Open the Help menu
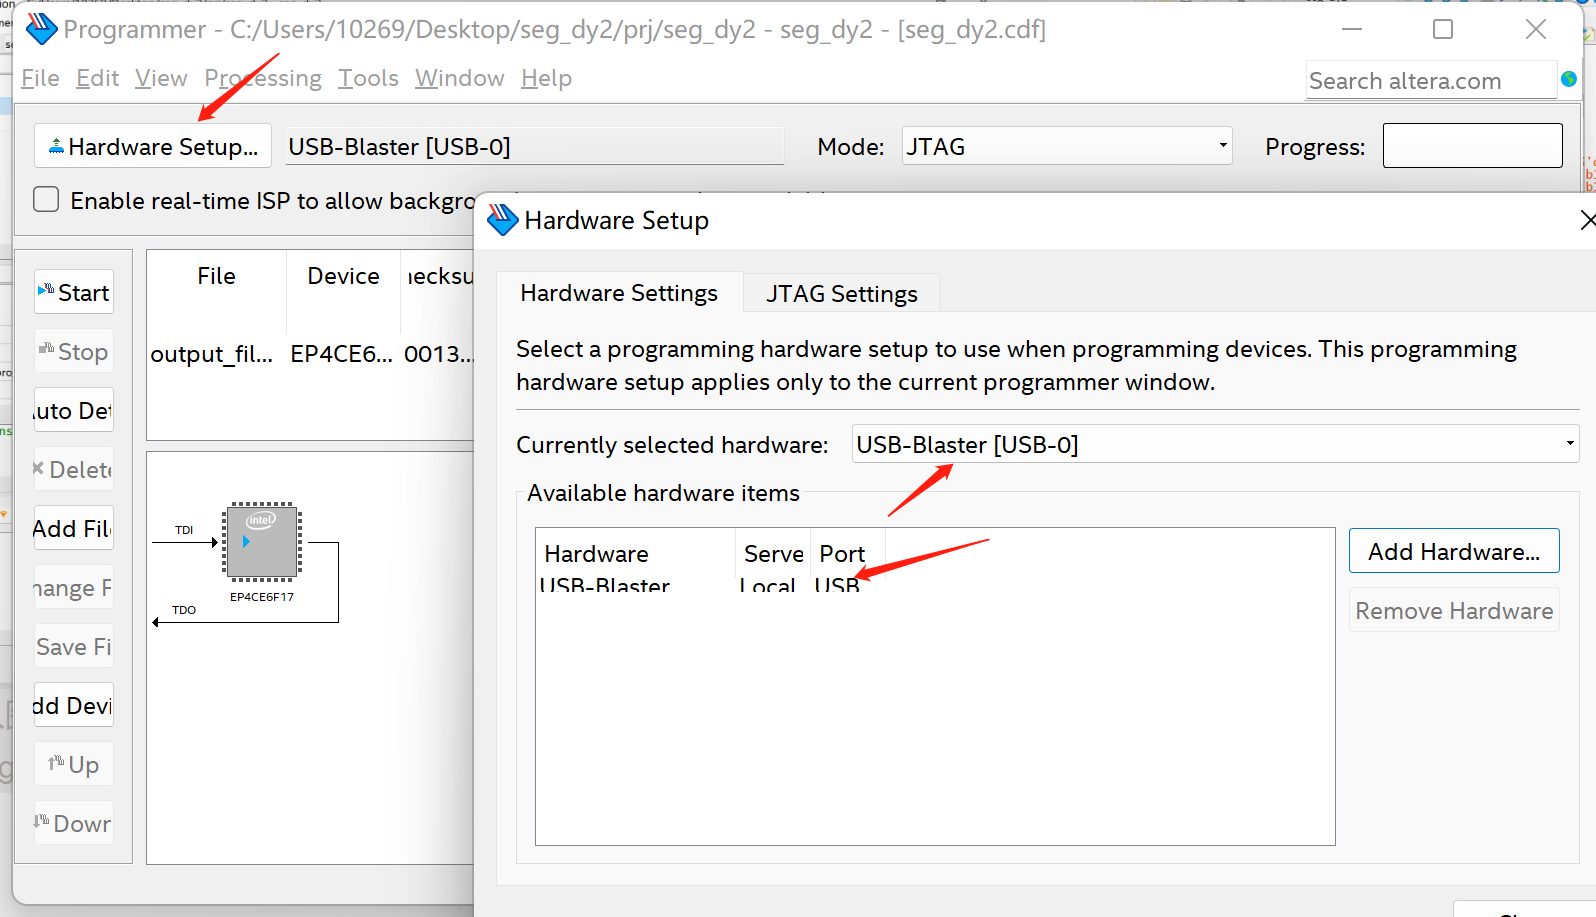Screen dimensions: 1596x917 [546, 78]
